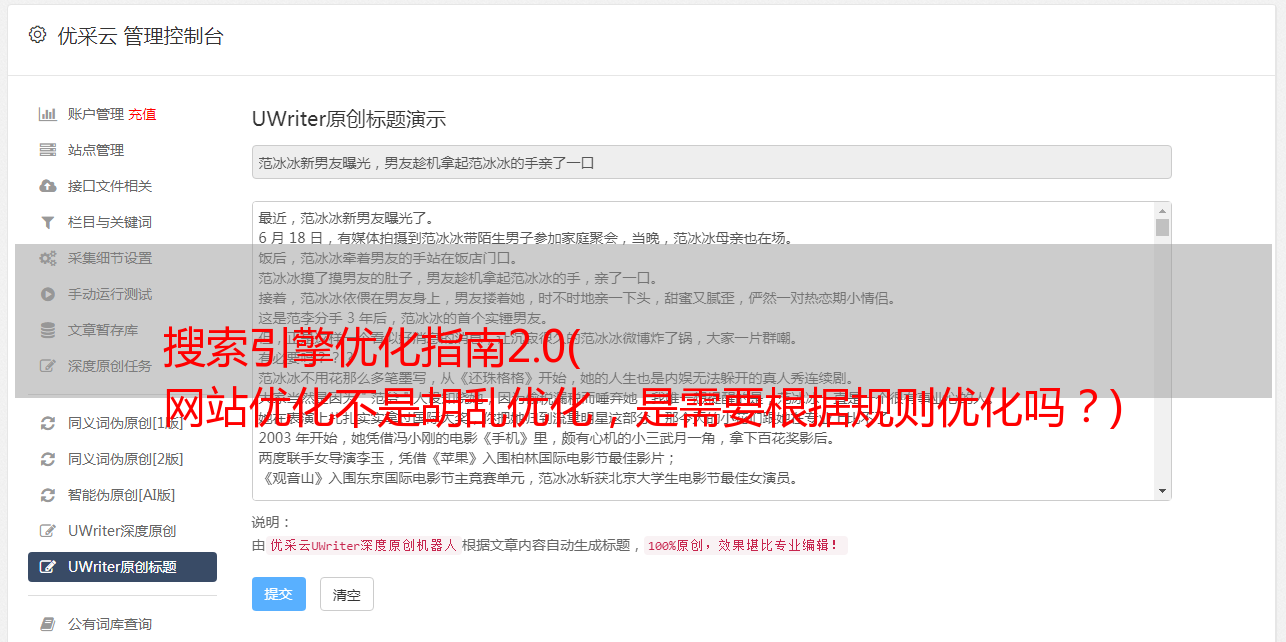
Task: Select UWriter原创标题 active menu item
Action: tap(122, 567)
